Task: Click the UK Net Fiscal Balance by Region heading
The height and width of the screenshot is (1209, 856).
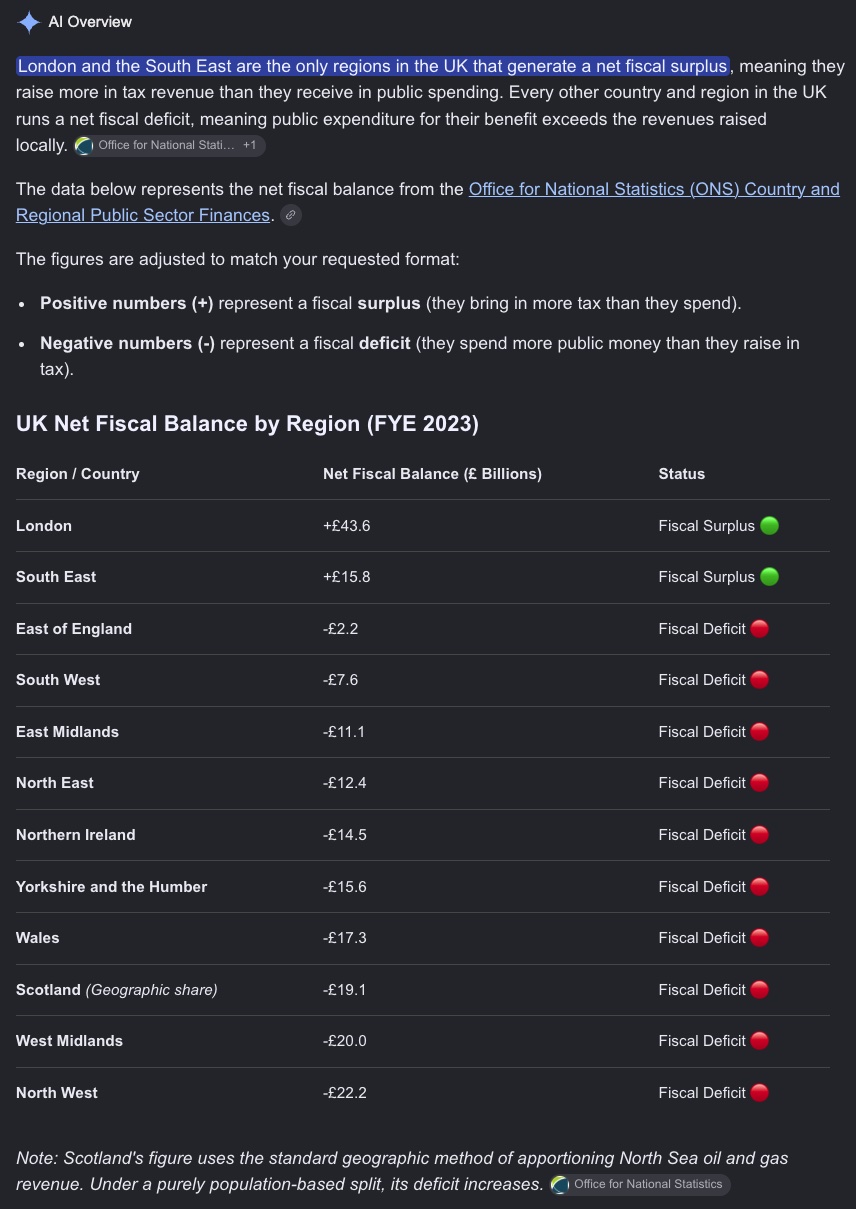Action: coord(248,424)
